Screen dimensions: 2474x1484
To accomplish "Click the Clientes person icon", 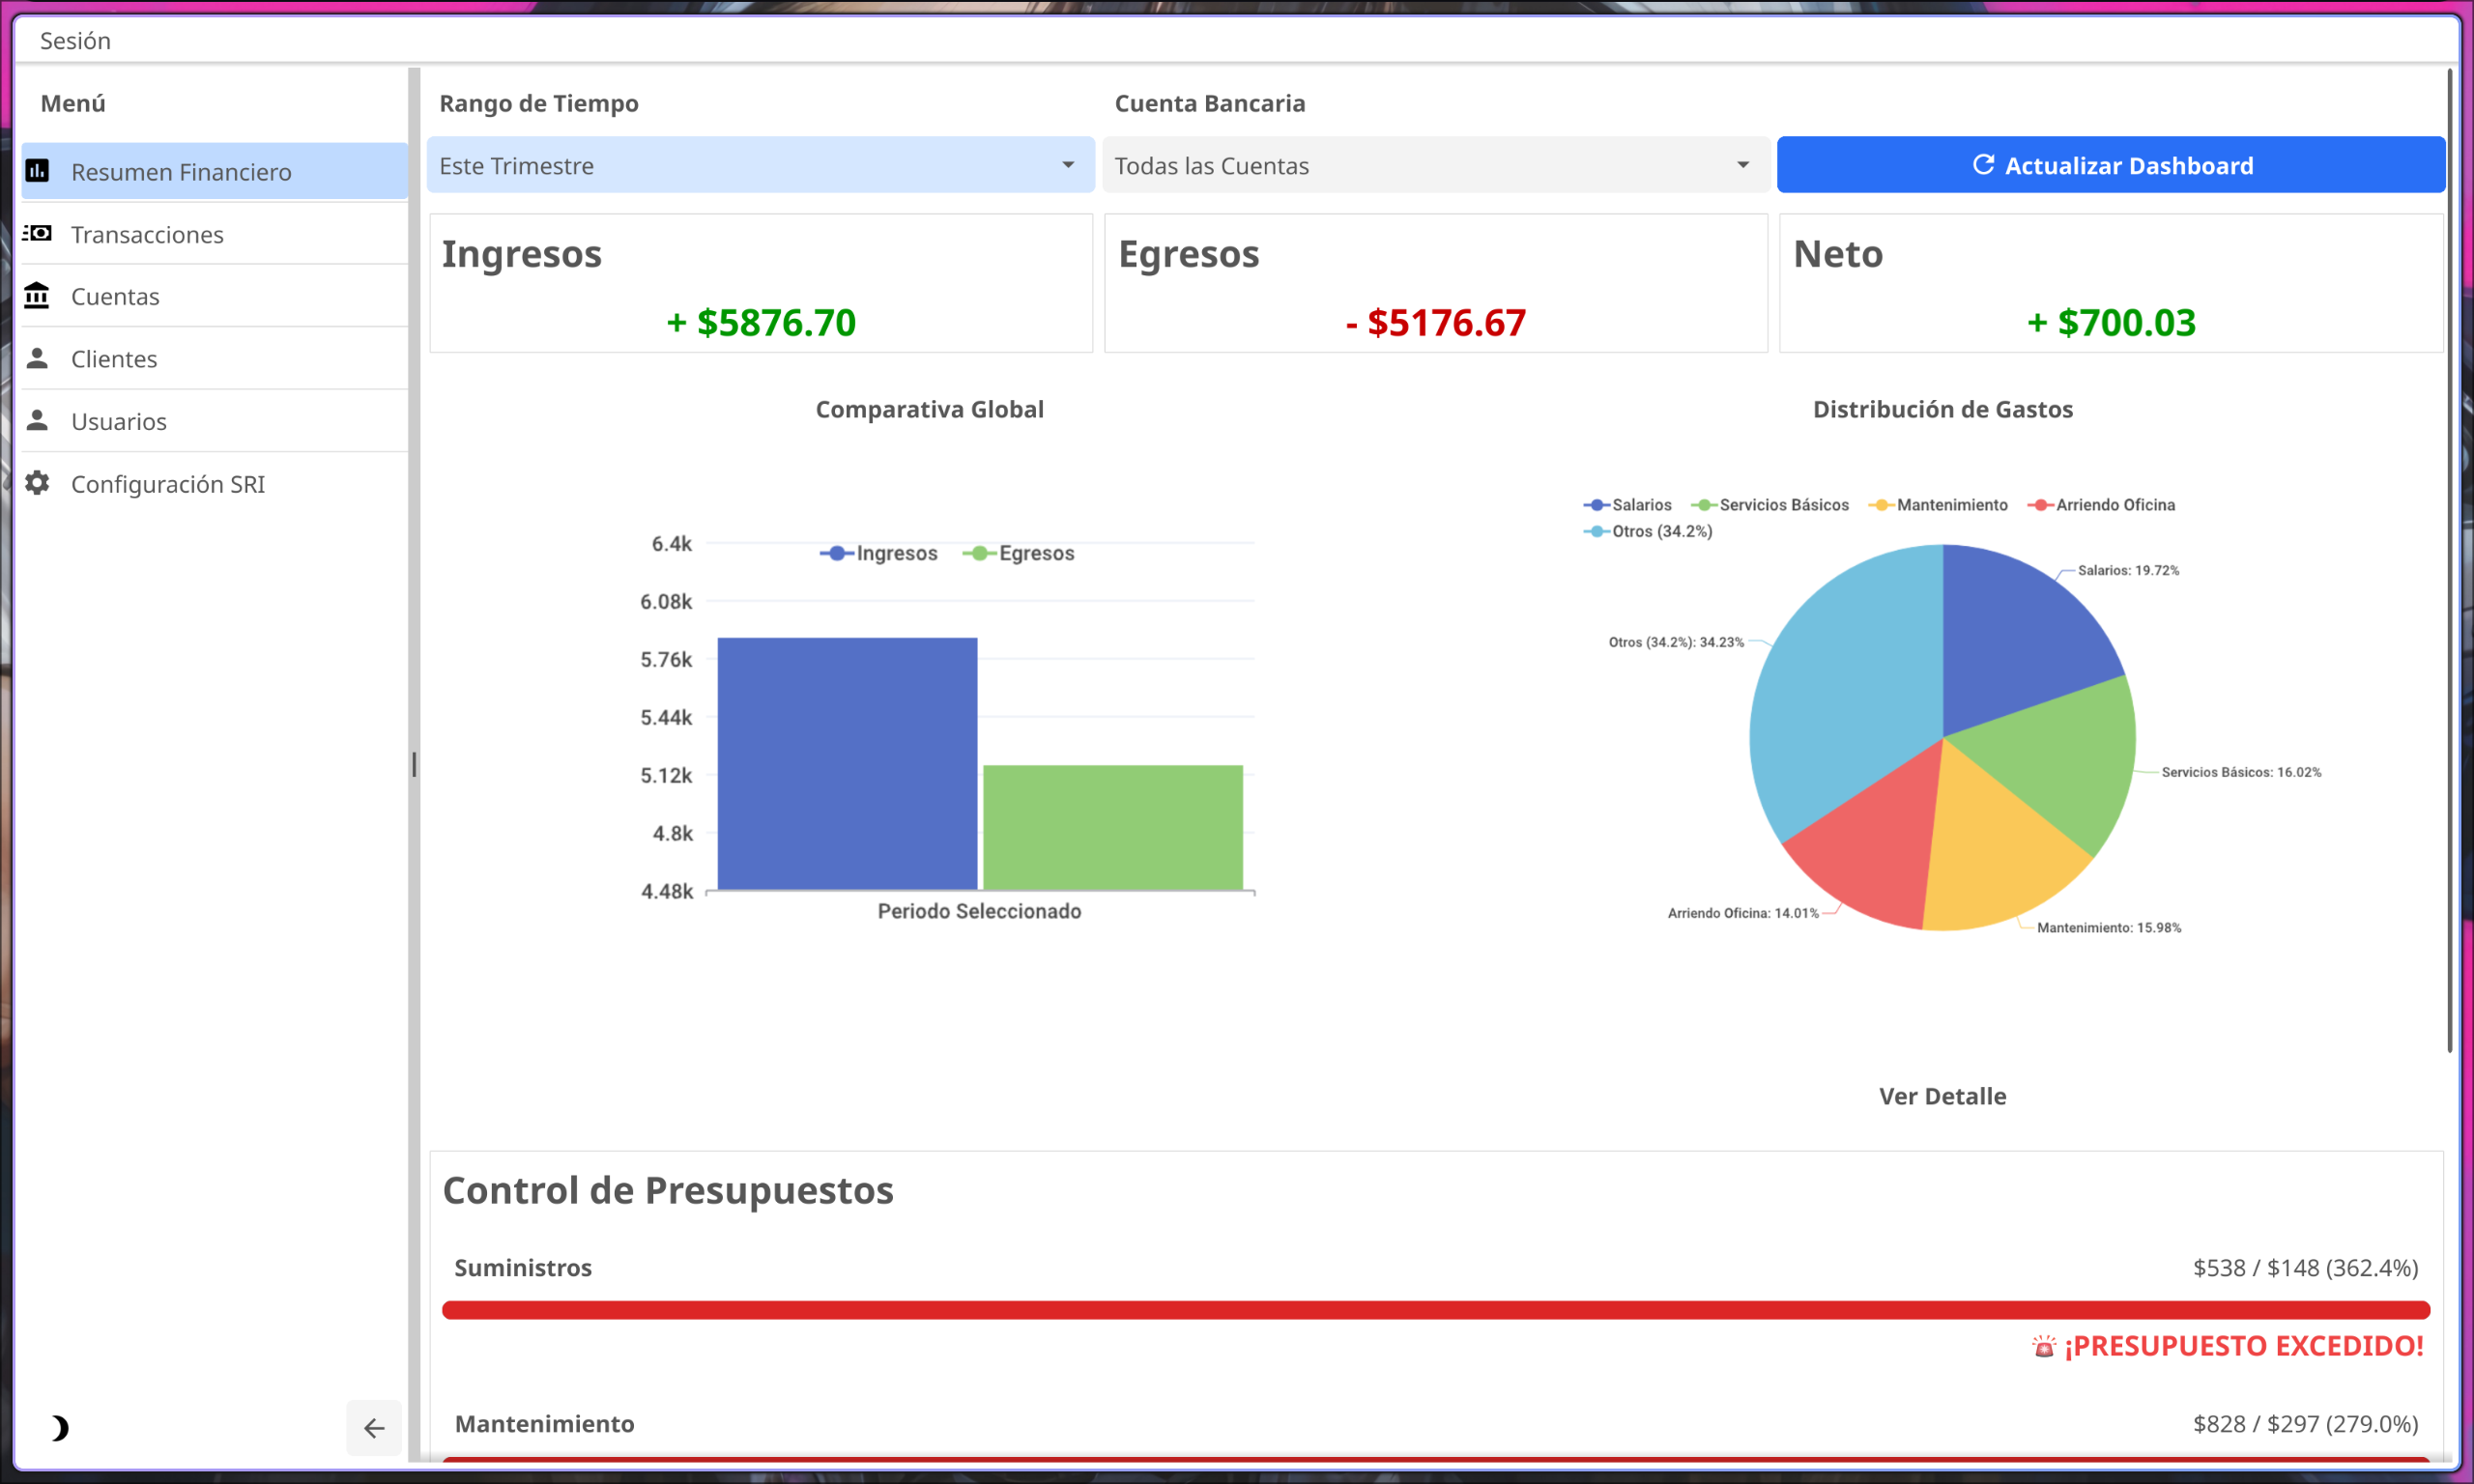I will pos(38,358).
